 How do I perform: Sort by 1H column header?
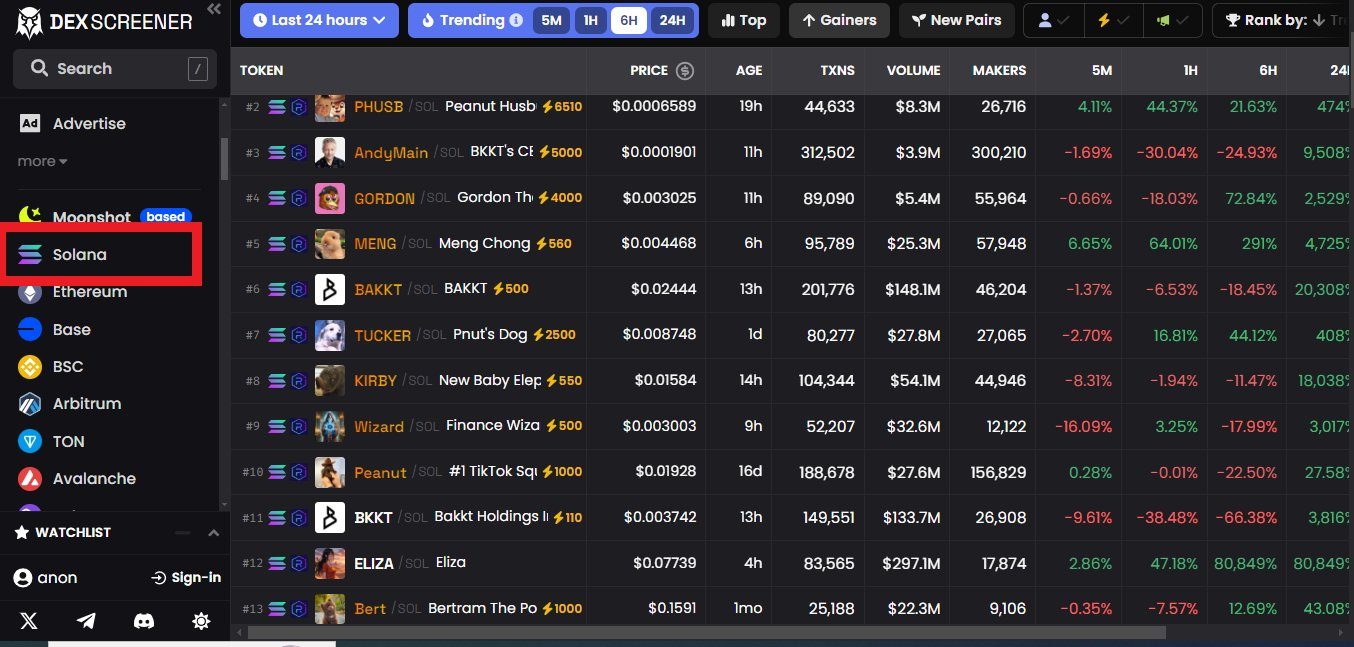click(1188, 71)
